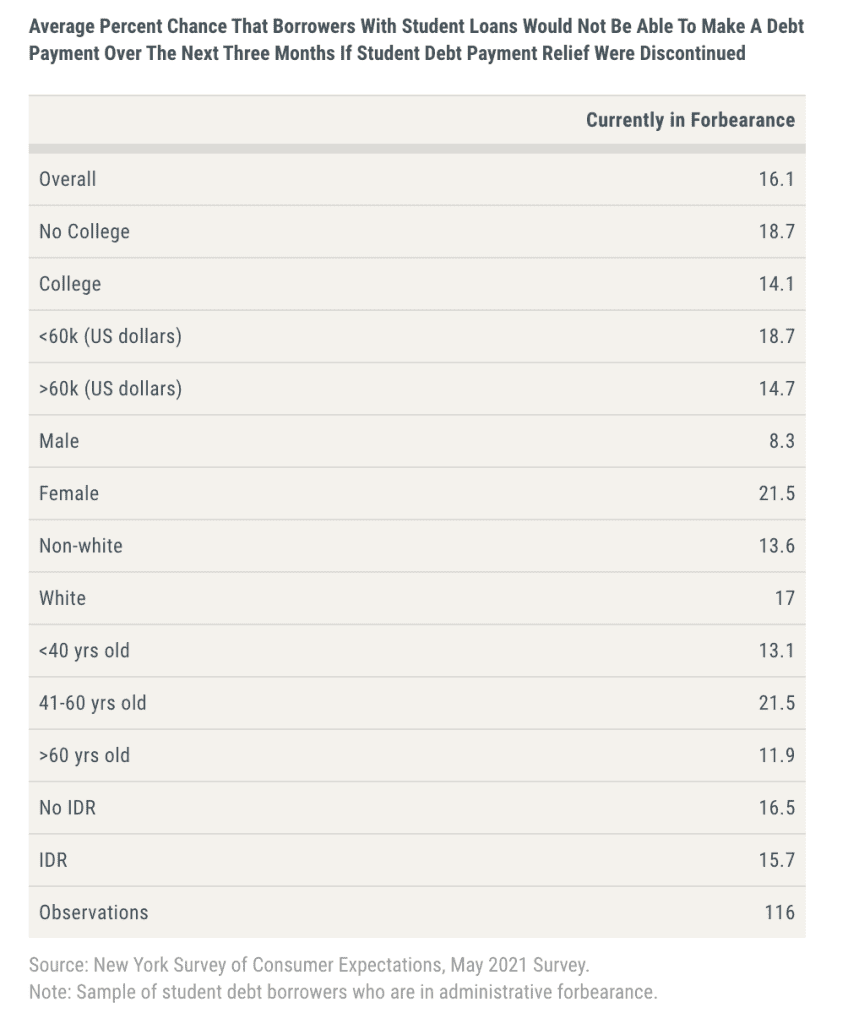Select the '>60 yrs old' value 11.9
The image size is (848, 1024).
coord(776,755)
